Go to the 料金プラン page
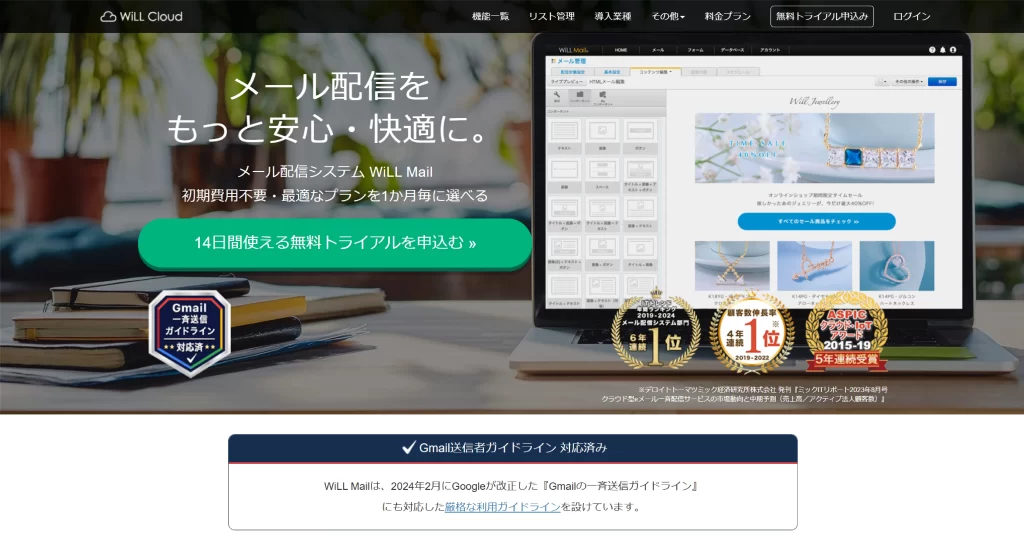Image resolution: width=1024 pixels, height=541 pixels. (727, 16)
